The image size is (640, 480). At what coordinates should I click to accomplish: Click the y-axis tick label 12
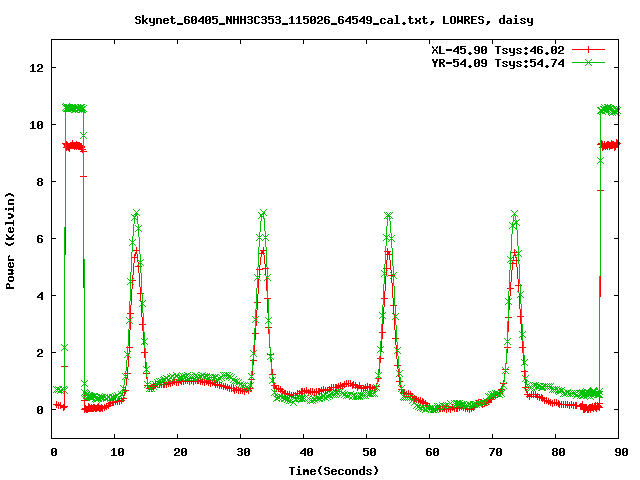pyautogui.click(x=36, y=68)
